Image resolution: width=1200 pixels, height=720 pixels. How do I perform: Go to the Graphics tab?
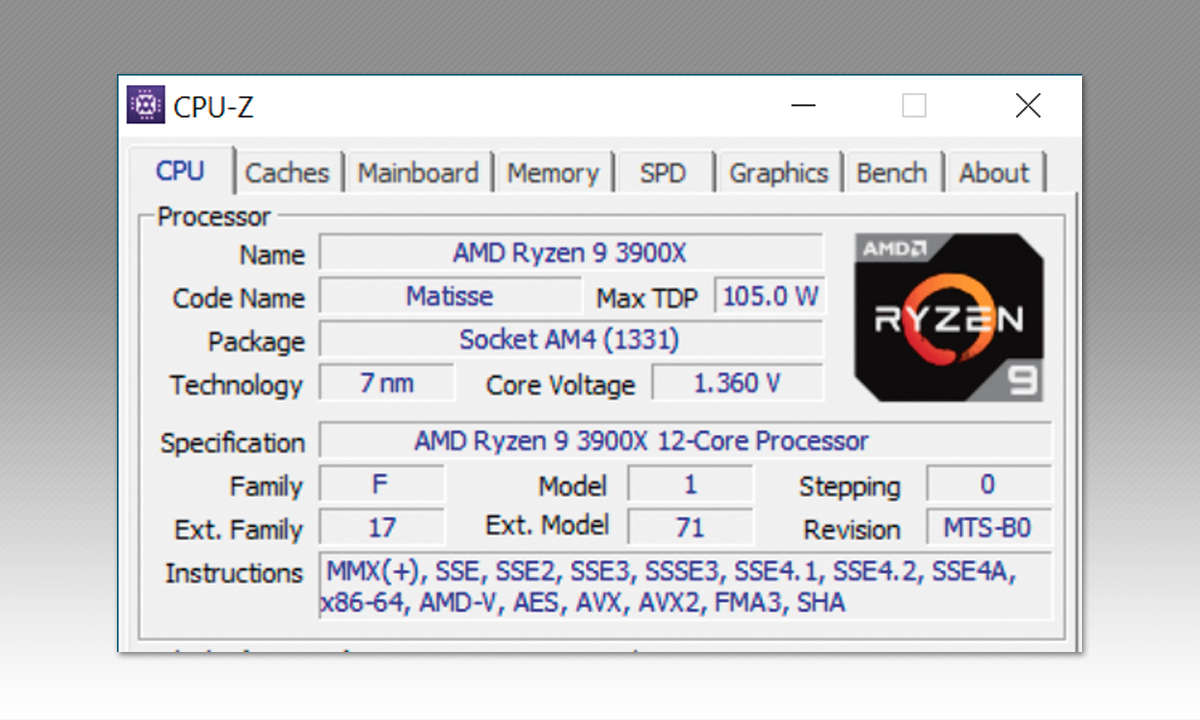(779, 173)
